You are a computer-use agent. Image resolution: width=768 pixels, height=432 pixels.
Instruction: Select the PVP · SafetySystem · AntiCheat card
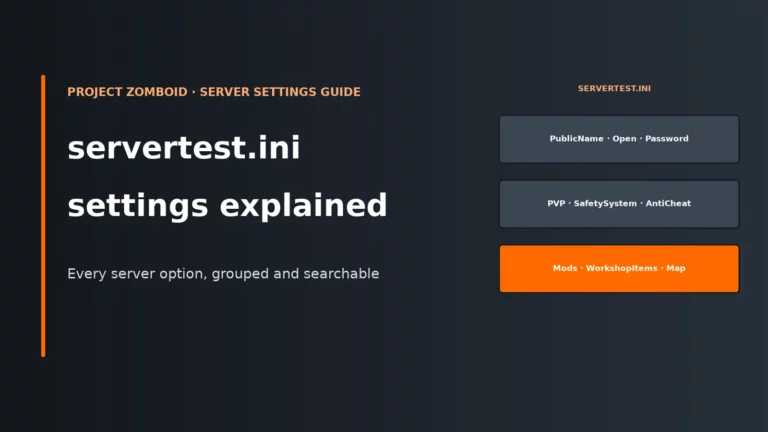click(x=619, y=204)
